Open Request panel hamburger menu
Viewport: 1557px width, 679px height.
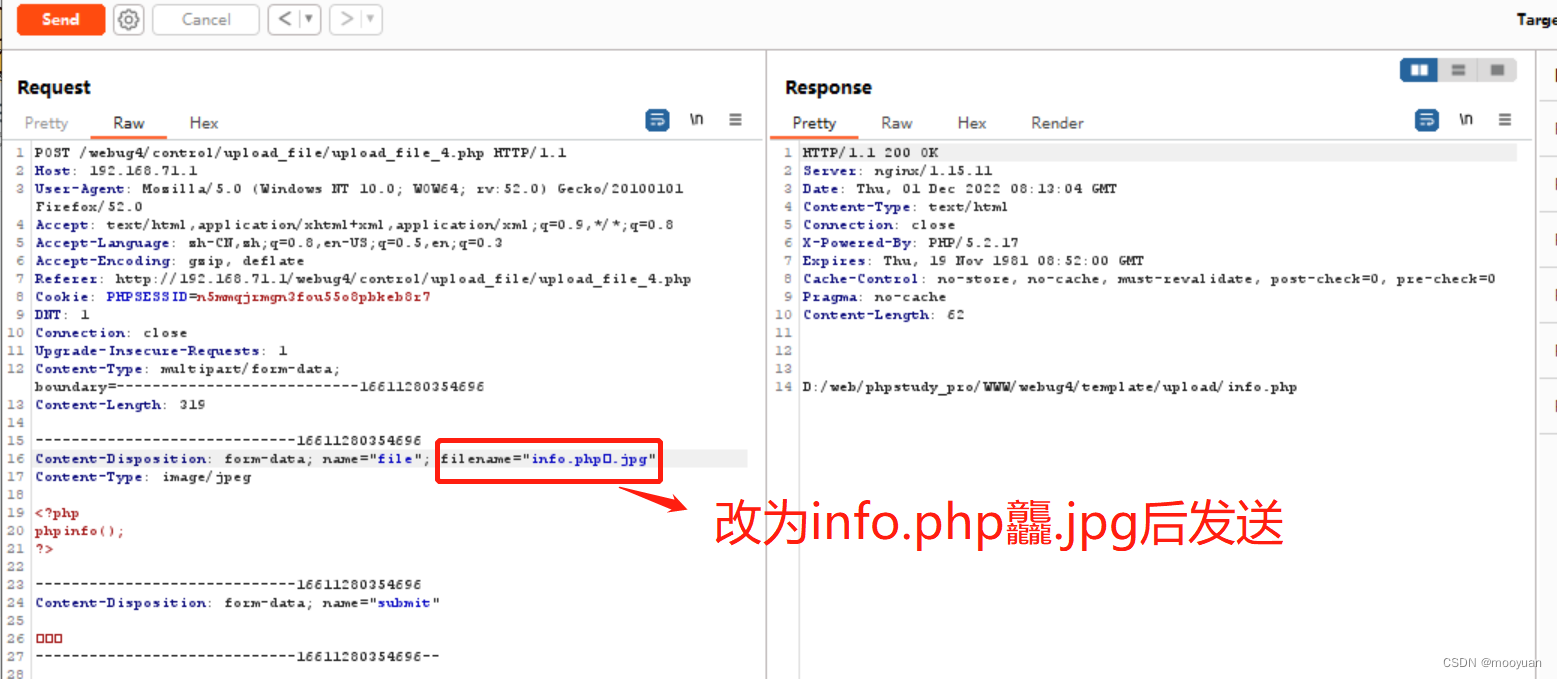coord(735,120)
